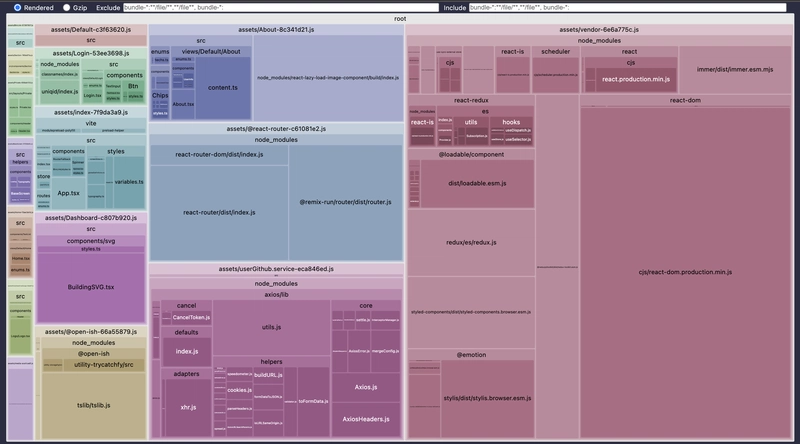Select the redux/es/redux.js block
The image size is (800, 444).
471,243
